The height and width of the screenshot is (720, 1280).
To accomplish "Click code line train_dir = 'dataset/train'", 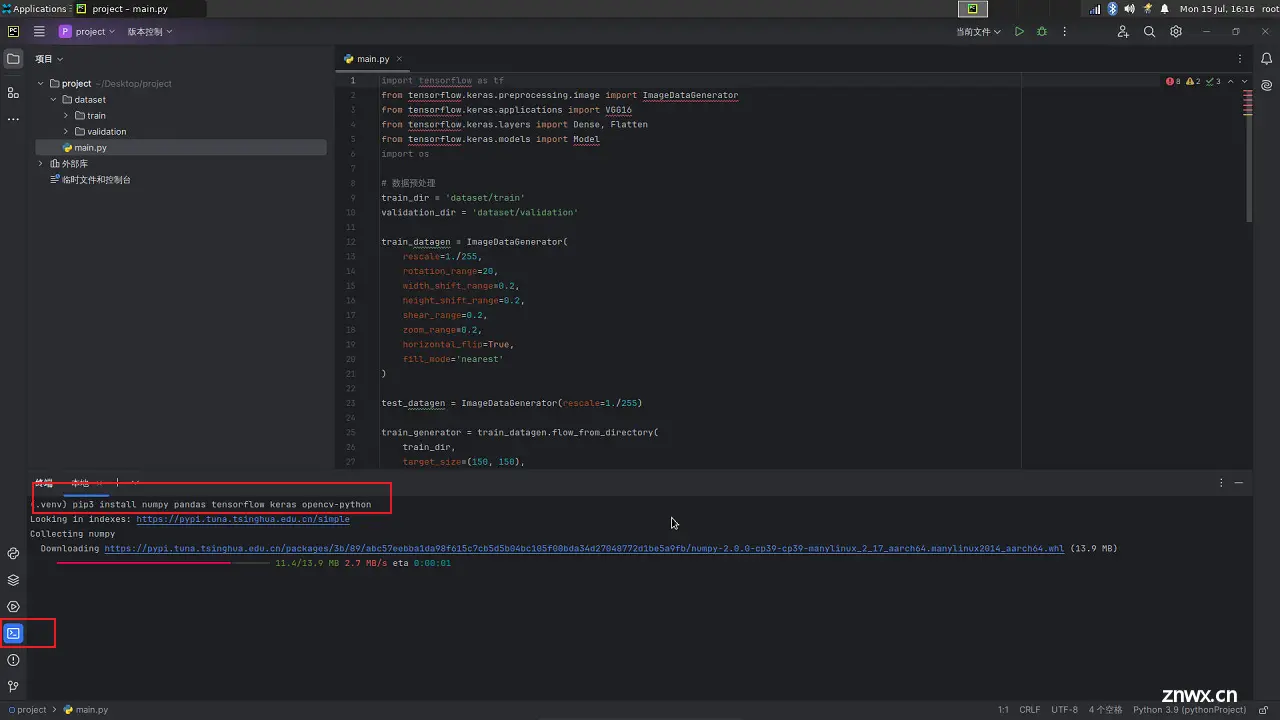I will [x=453, y=198].
